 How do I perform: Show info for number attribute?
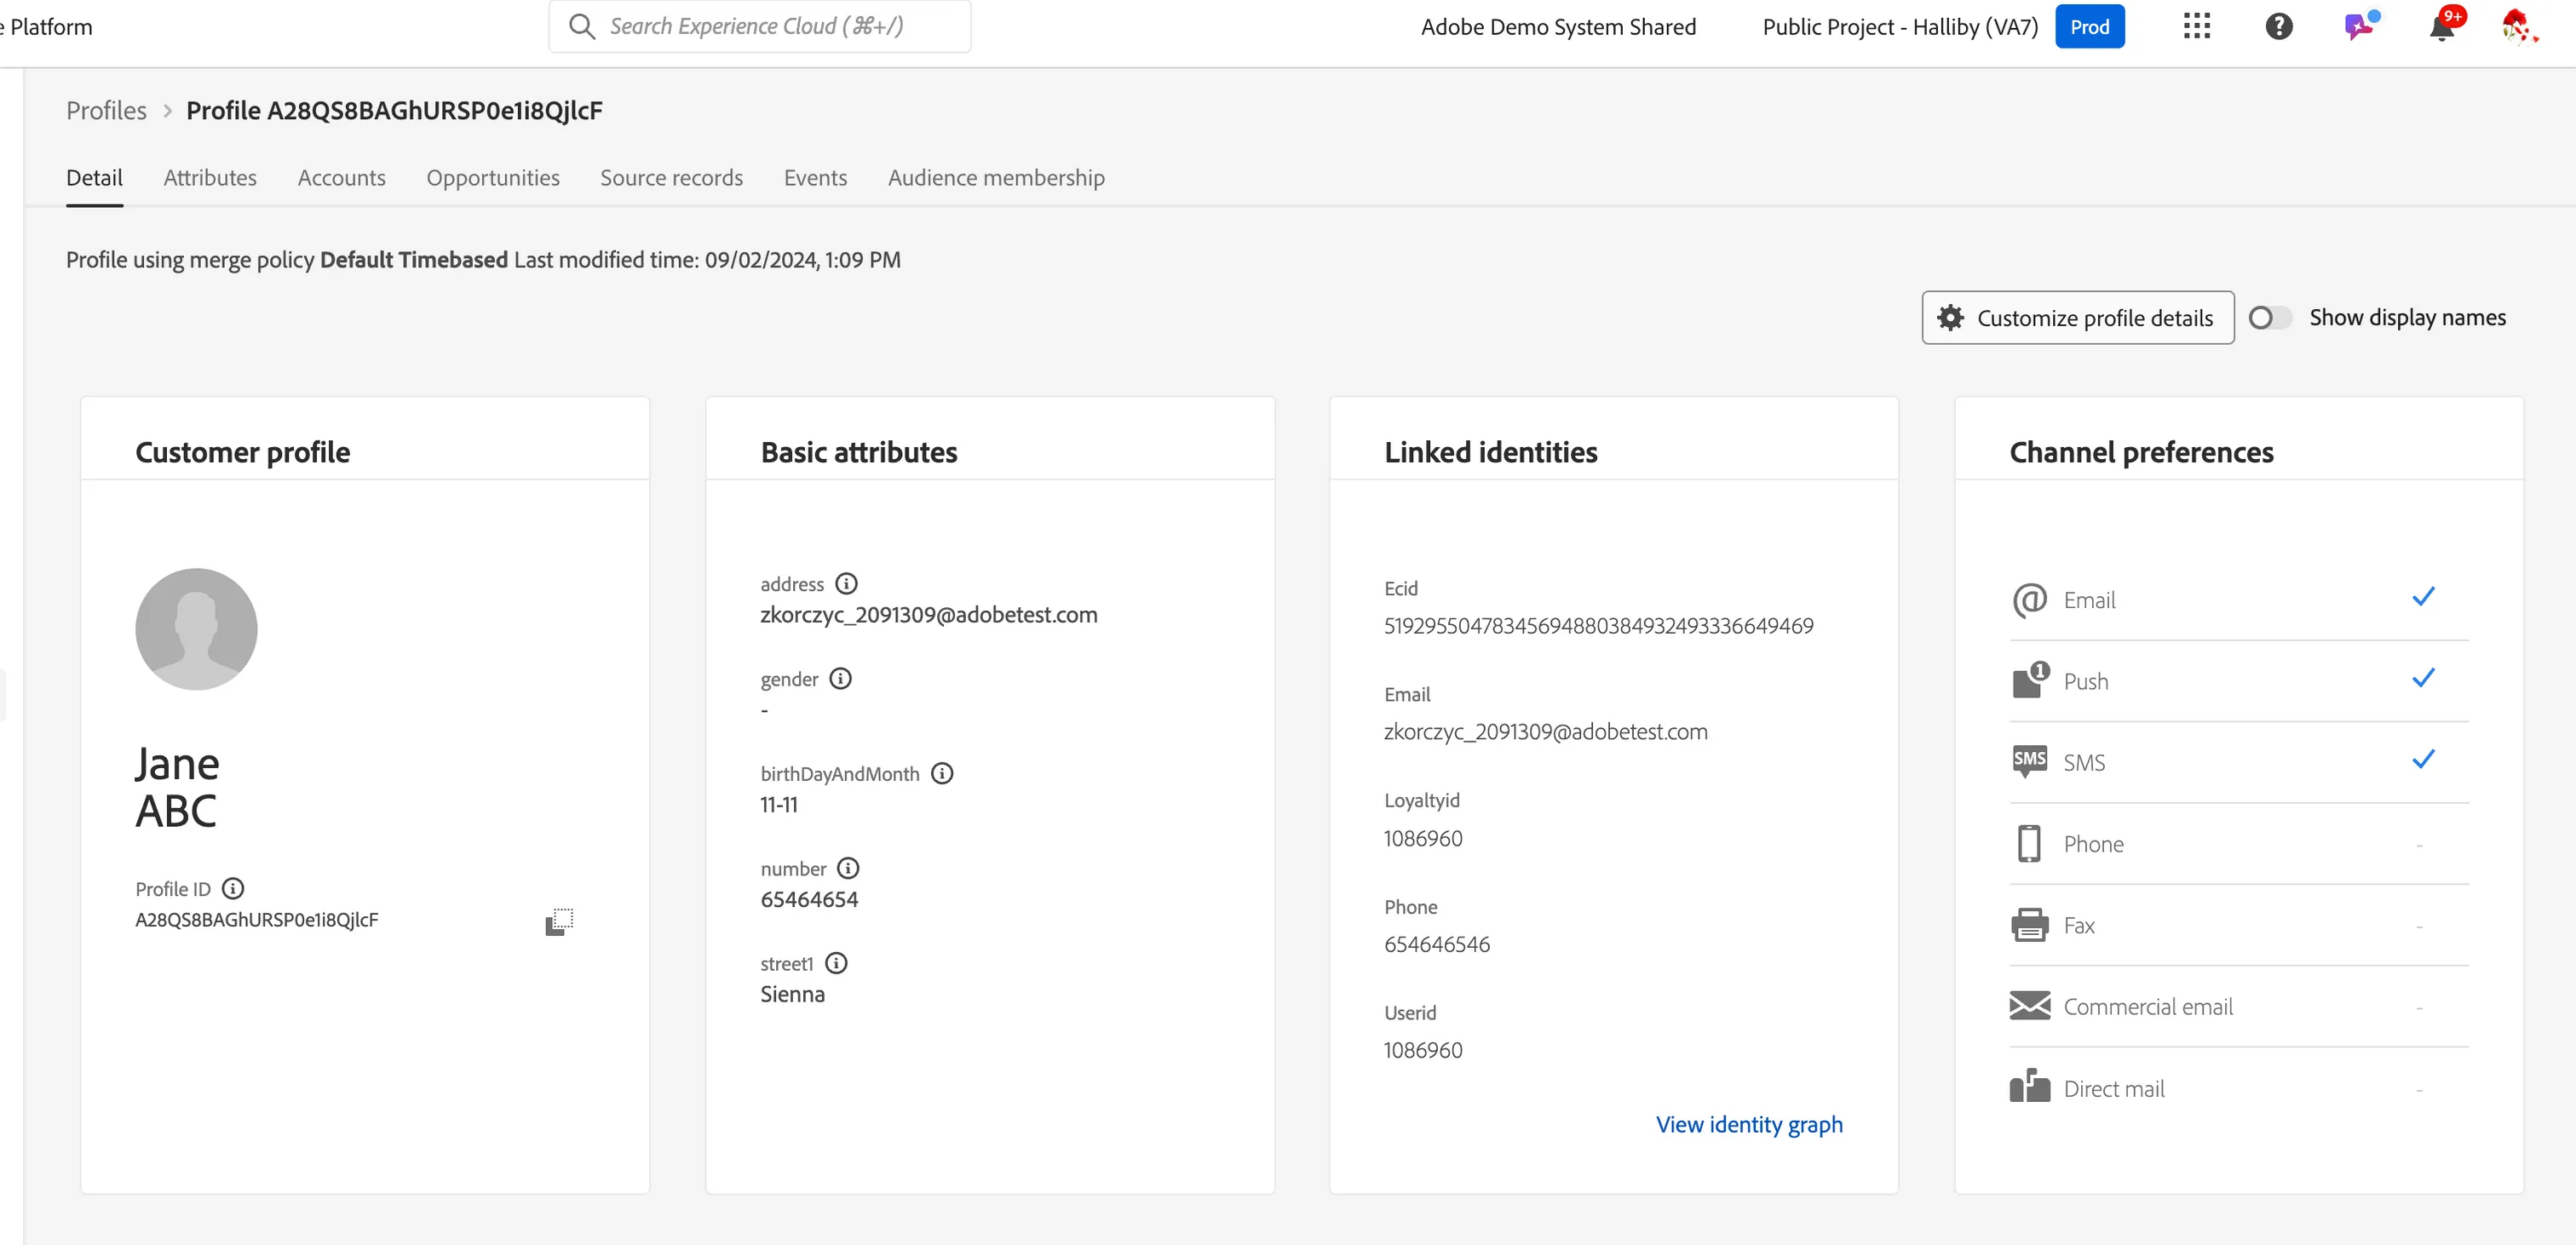click(x=848, y=868)
